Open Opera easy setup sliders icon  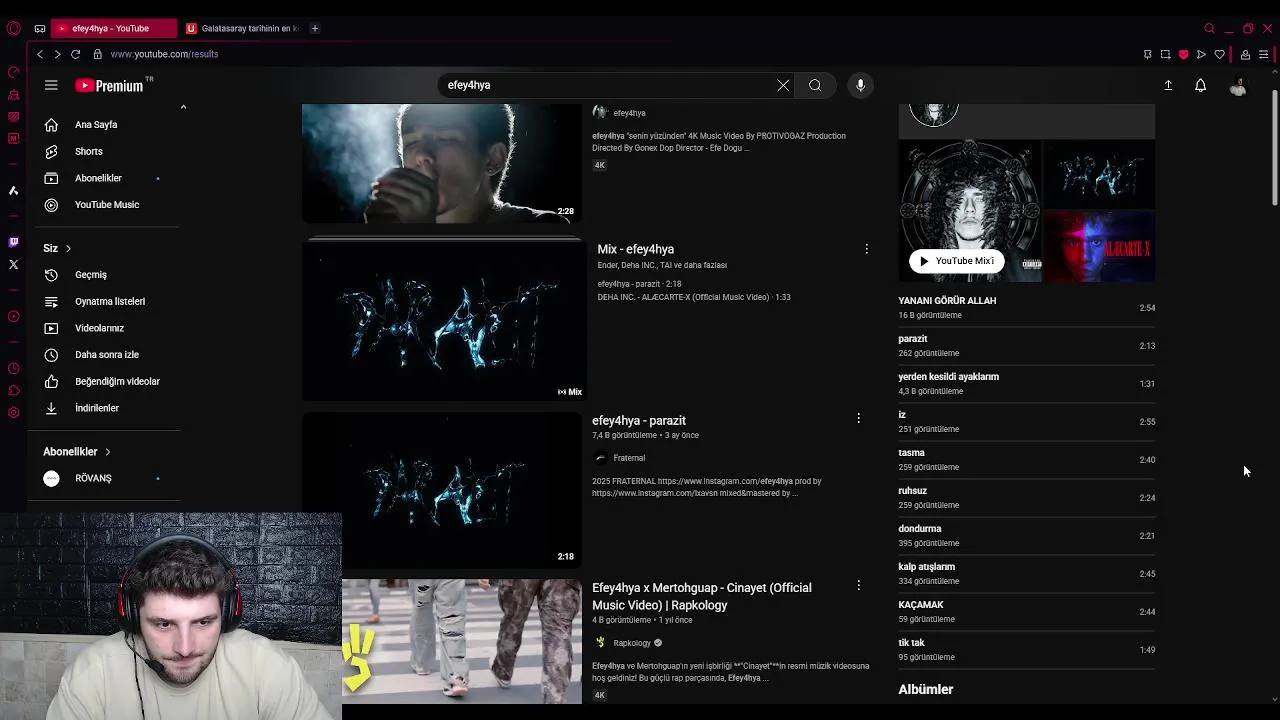click(x=1264, y=54)
